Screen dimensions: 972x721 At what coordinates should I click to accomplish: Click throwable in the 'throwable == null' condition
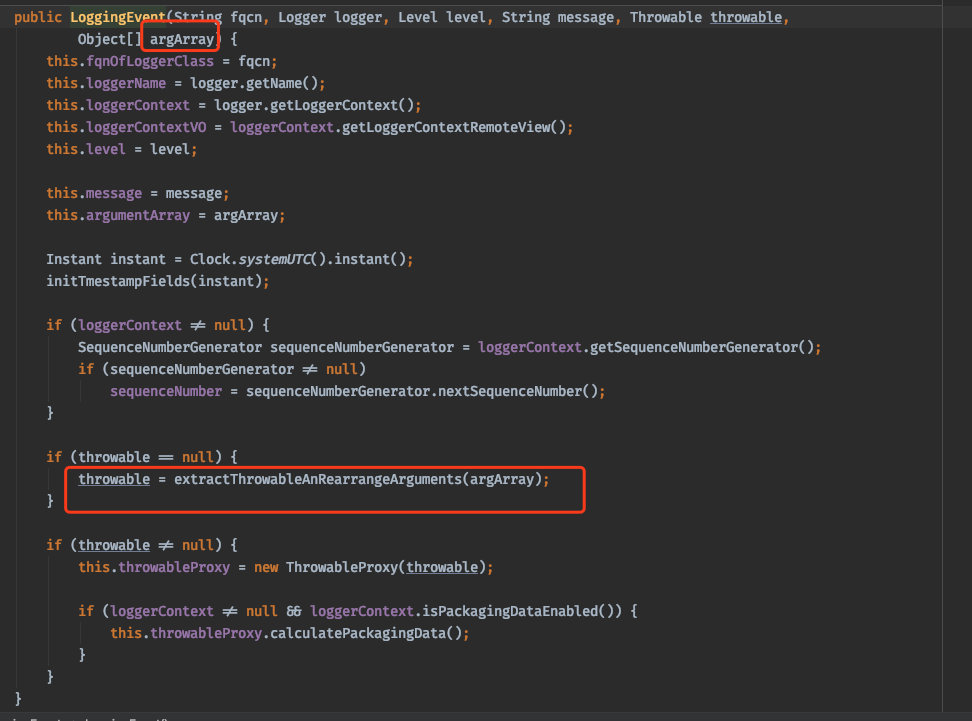(114, 458)
